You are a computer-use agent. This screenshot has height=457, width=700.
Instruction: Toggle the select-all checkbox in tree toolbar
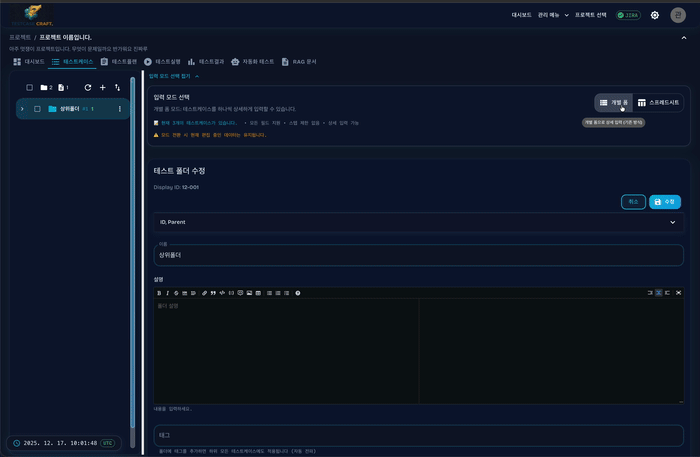(29, 88)
